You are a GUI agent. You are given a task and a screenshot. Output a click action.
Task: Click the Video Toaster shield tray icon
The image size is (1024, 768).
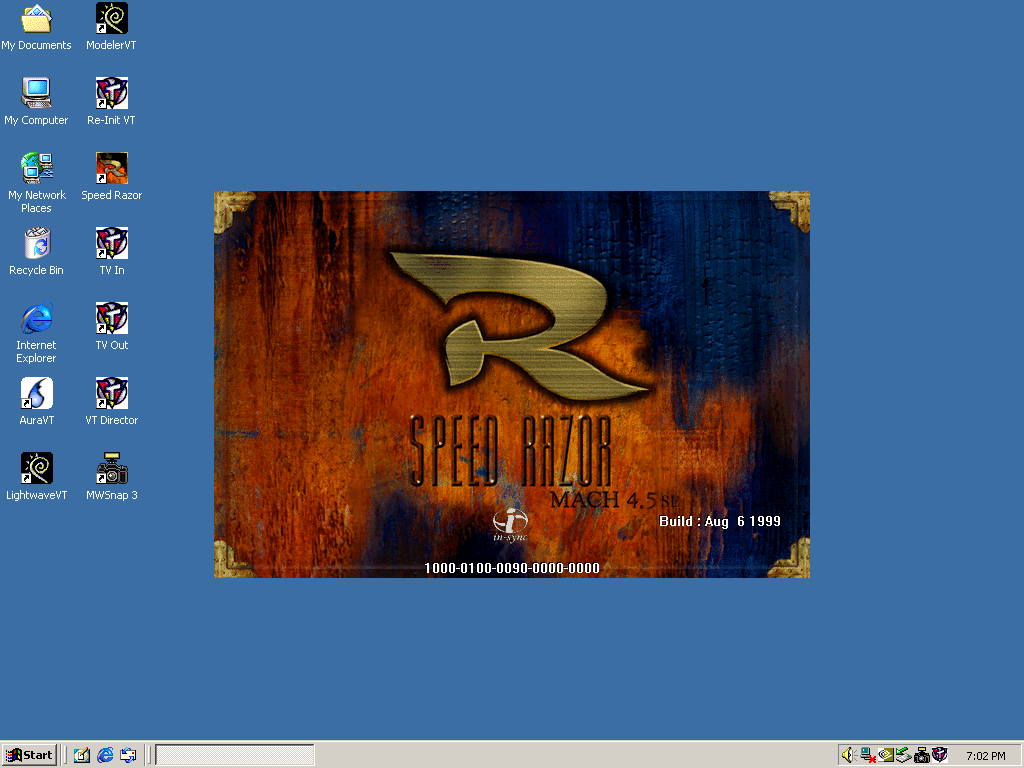pos(940,756)
